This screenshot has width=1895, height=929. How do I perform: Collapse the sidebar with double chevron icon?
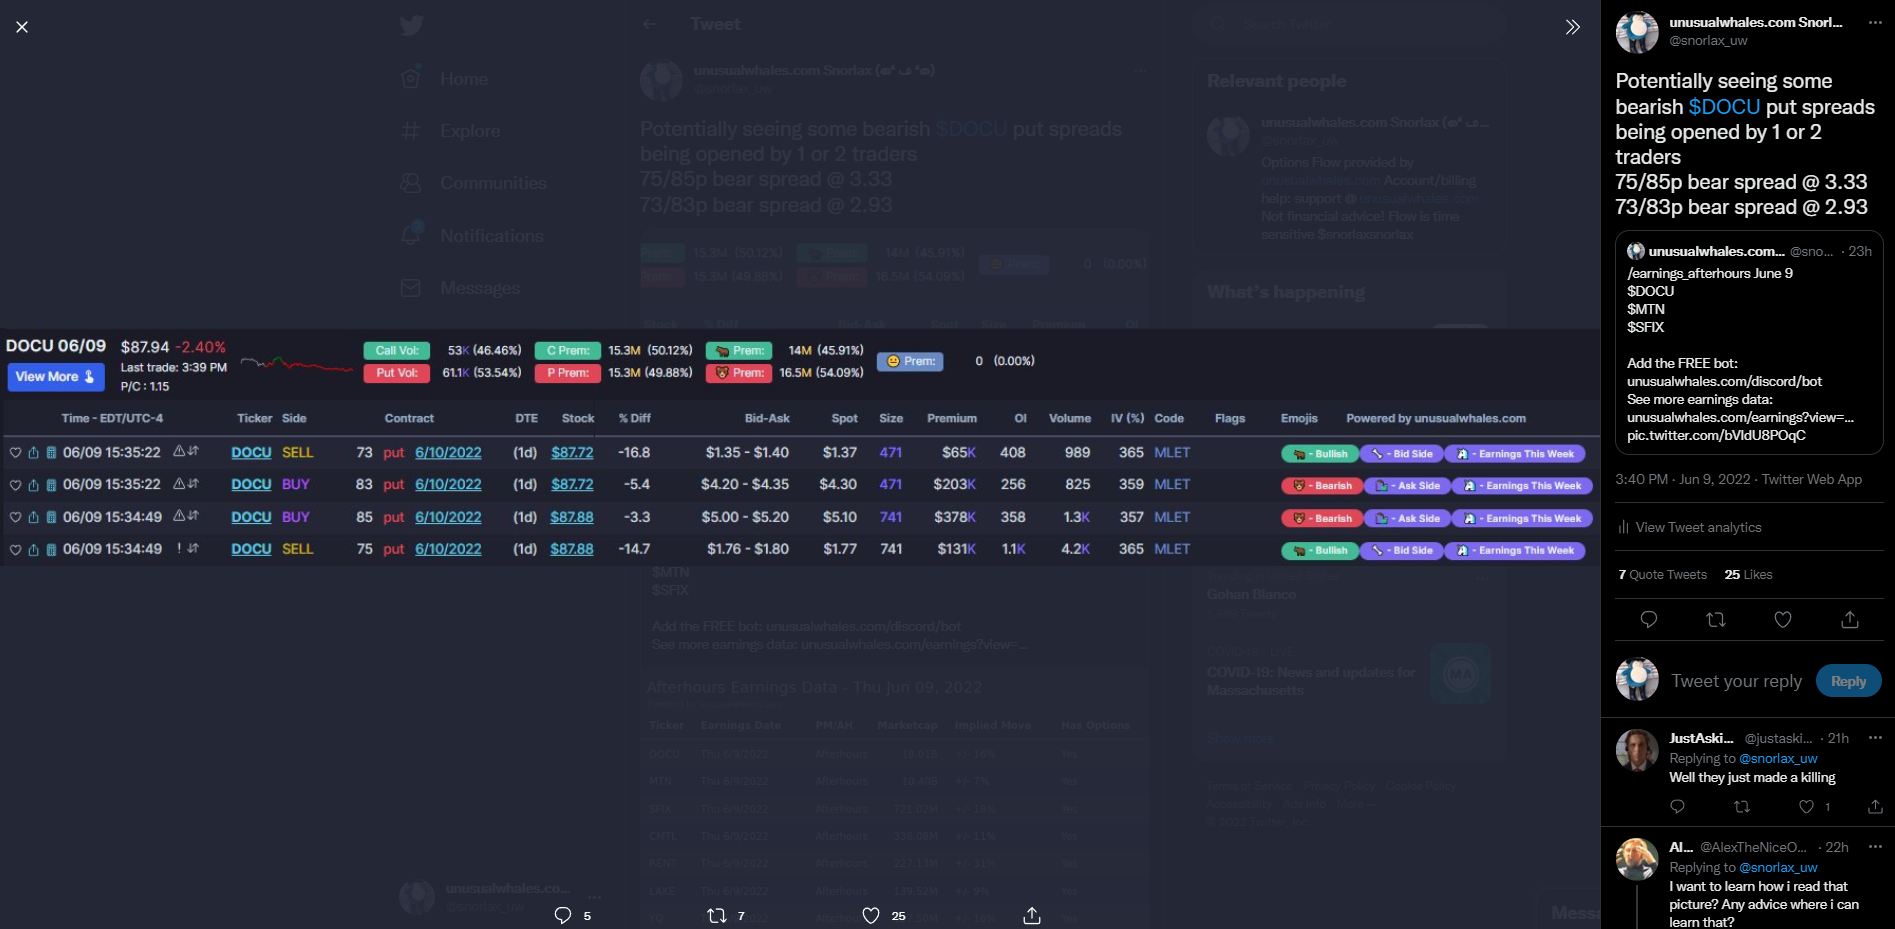pos(1572,27)
